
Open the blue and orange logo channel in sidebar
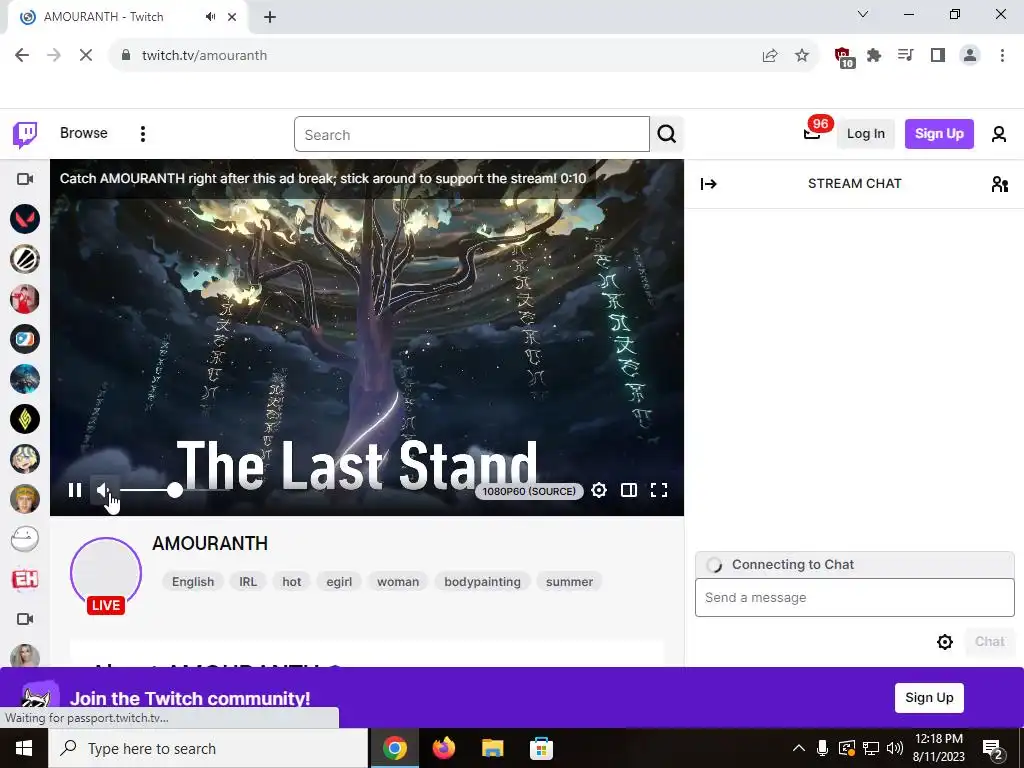tap(25, 339)
